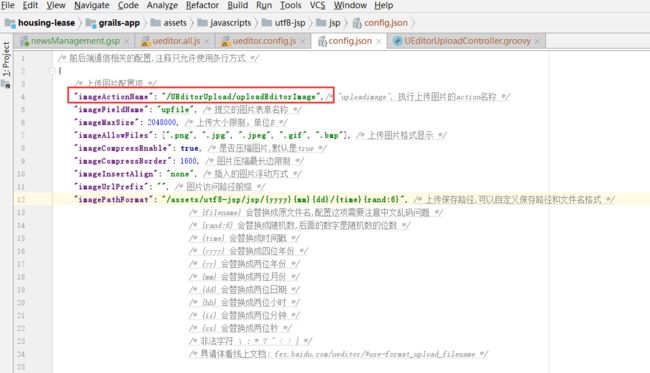Open the Window menu
This screenshot has width=650, height=373.
[350, 5]
